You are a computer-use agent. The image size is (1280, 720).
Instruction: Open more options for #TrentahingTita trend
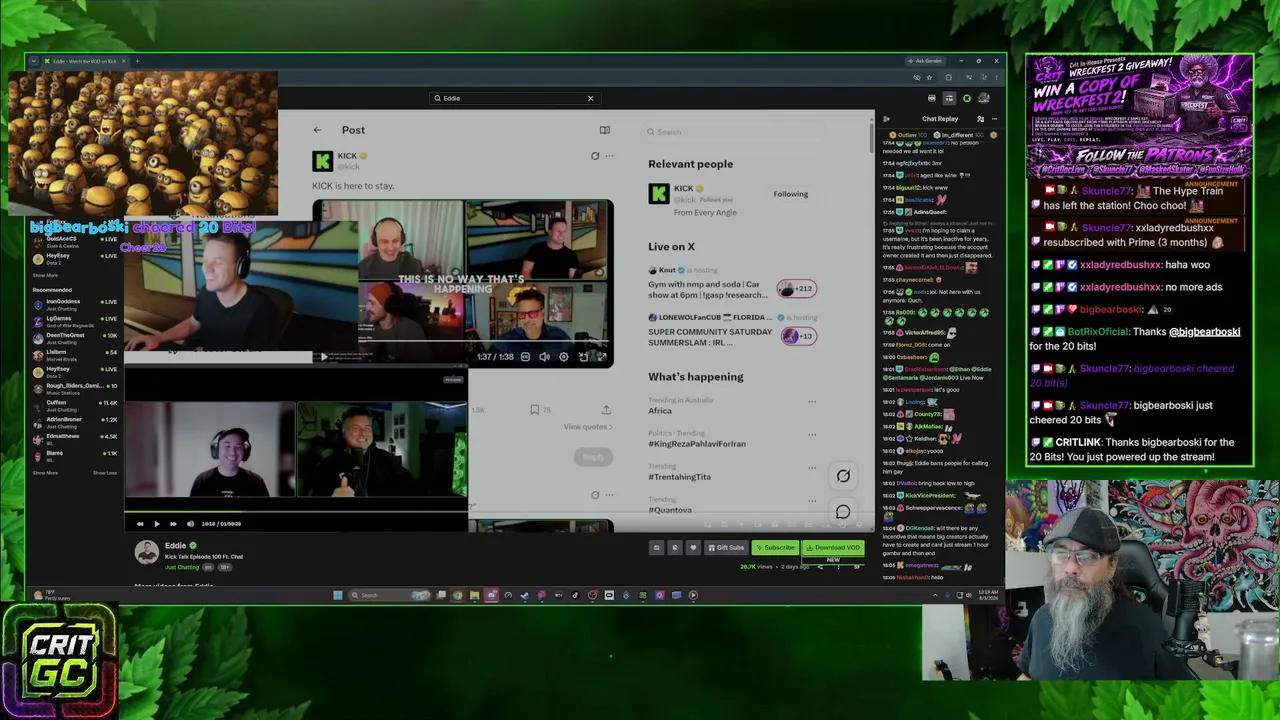(811, 467)
